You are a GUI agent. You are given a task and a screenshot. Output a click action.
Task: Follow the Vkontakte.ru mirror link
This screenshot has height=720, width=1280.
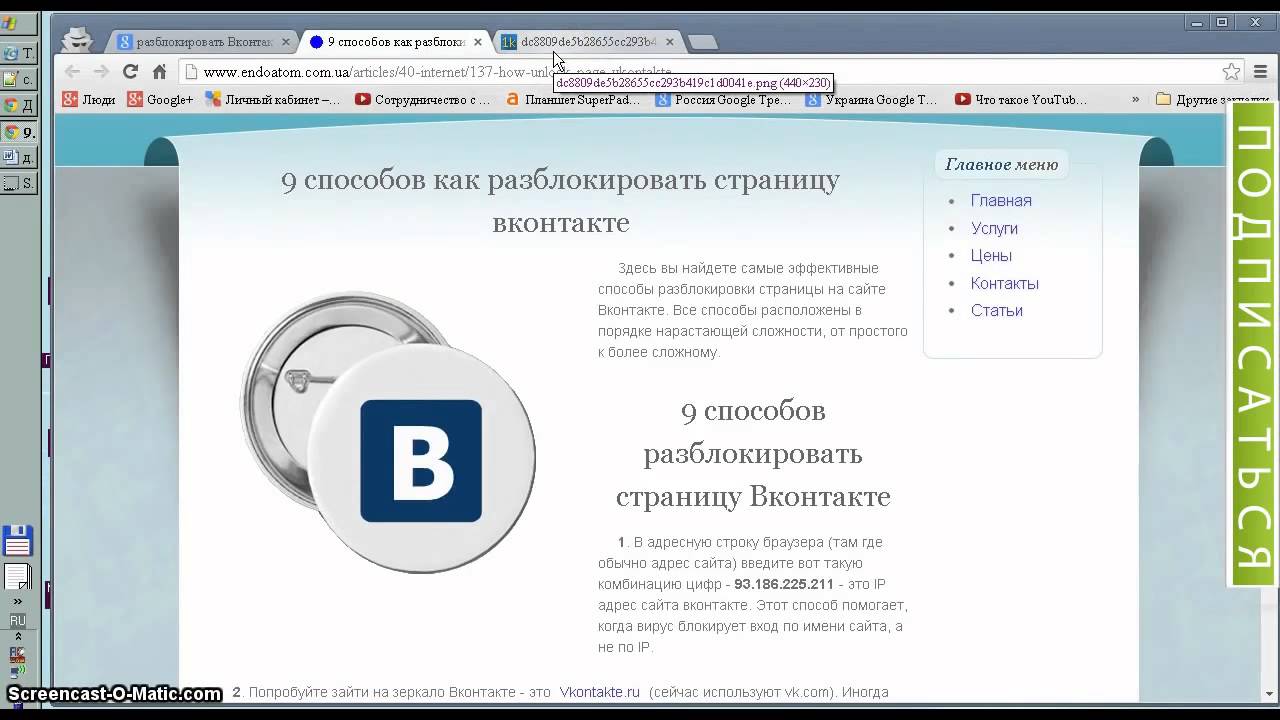click(599, 692)
